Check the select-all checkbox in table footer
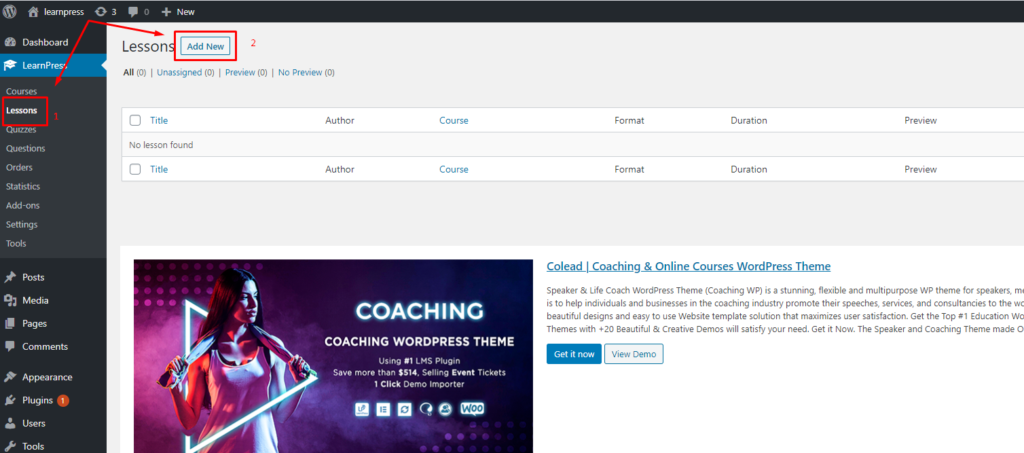This screenshot has width=1024, height=453. pos(135,170)
